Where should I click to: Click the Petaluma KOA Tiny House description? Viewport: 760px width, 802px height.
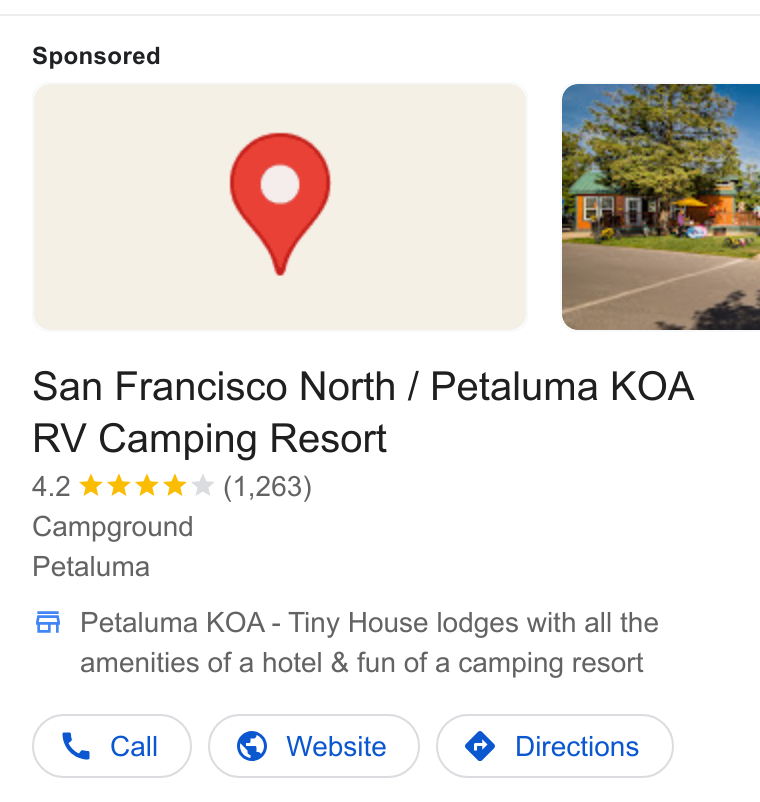click(x=369, y=642)
